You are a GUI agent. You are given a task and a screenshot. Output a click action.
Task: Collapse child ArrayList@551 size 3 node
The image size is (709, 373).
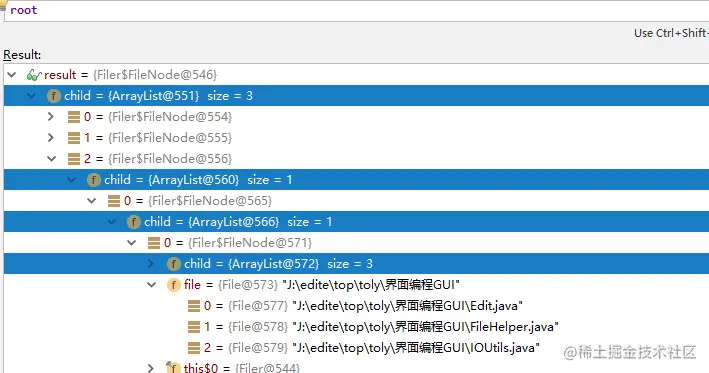32,96
